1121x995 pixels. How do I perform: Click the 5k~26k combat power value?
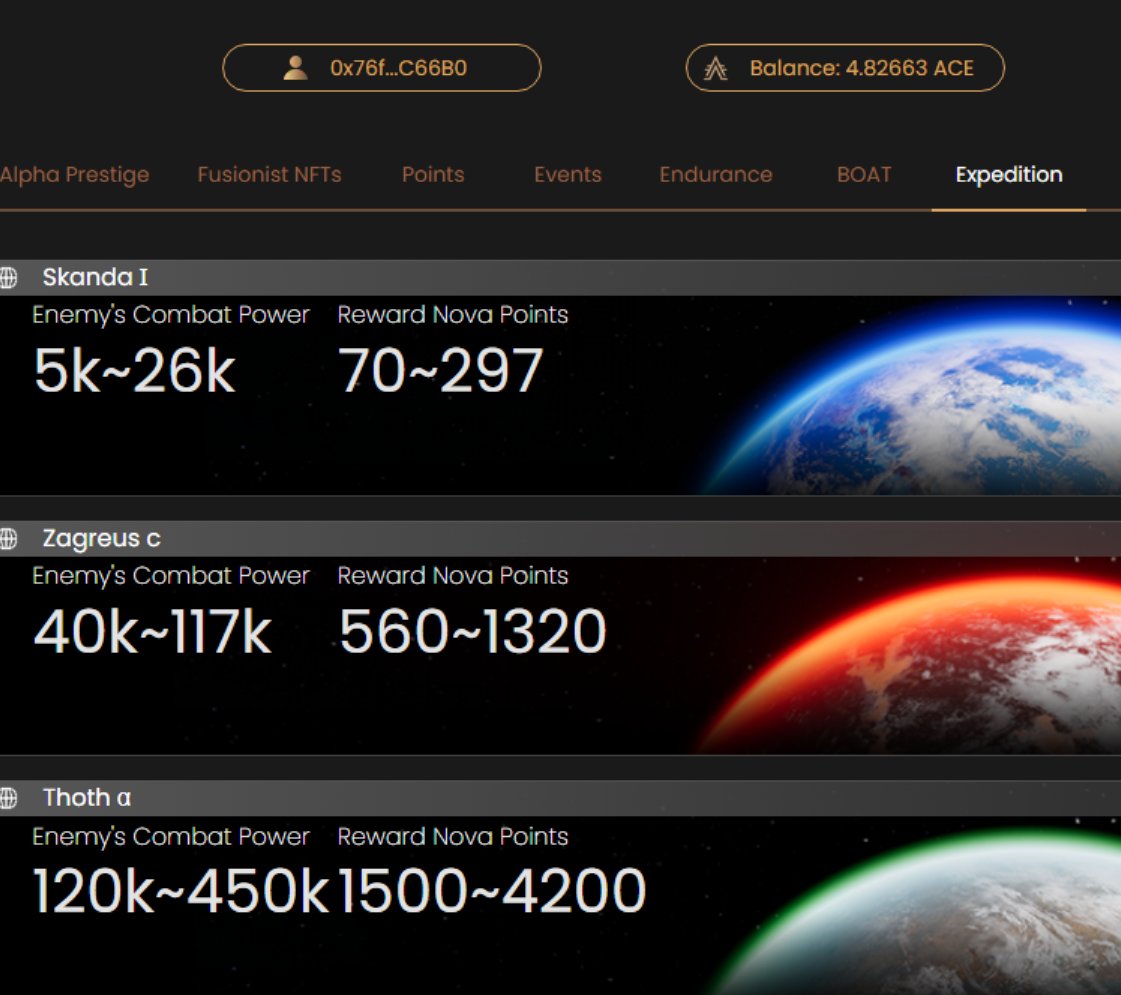point(134,371)
